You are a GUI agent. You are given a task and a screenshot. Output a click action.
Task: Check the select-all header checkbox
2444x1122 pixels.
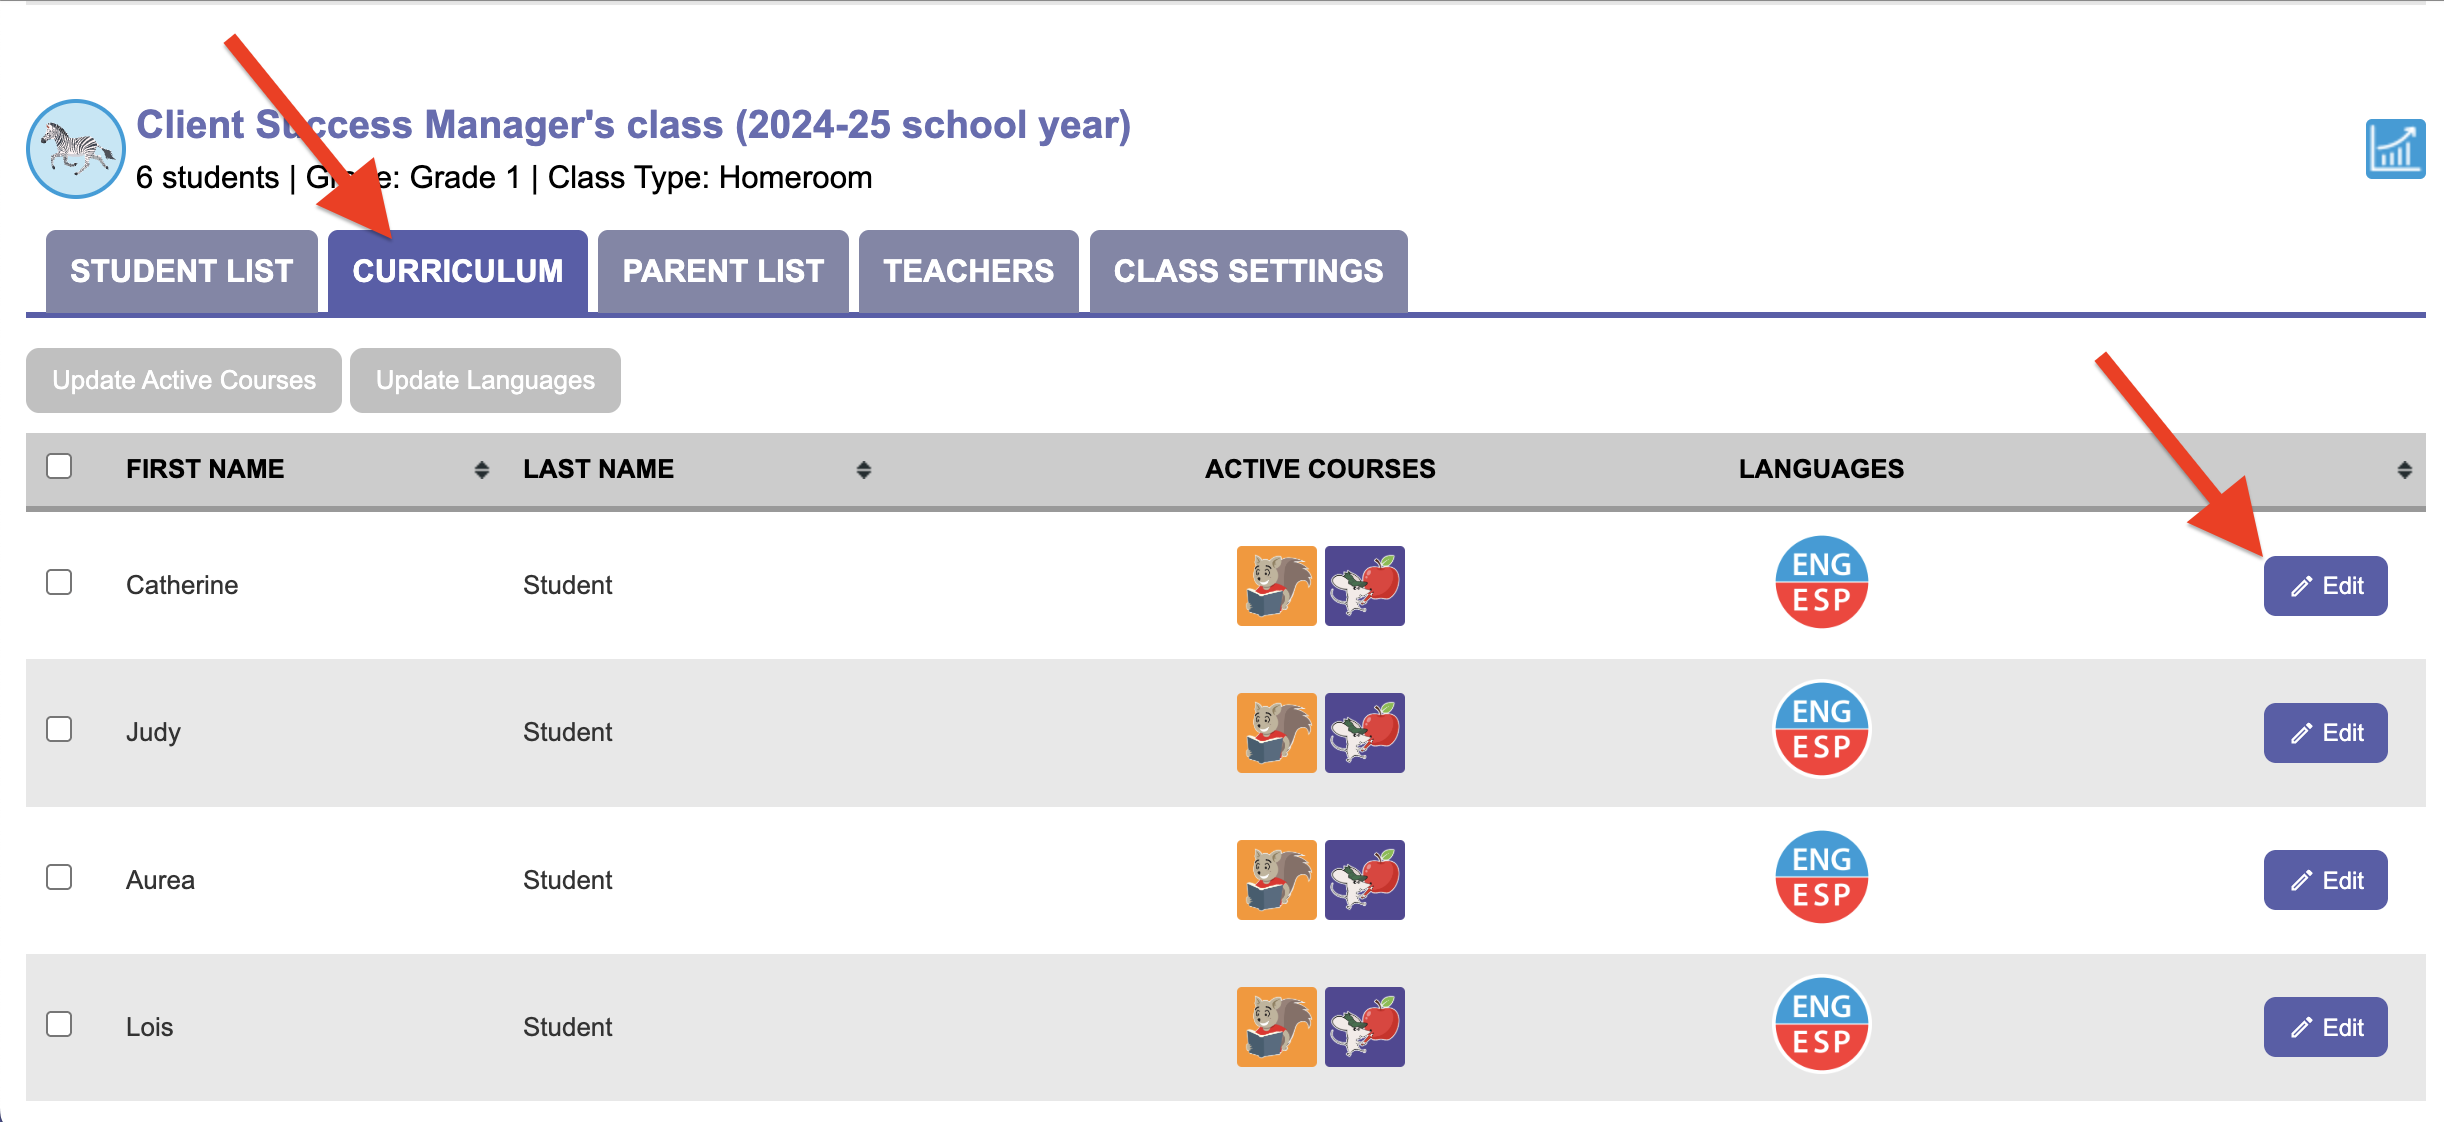pos(59,466)
